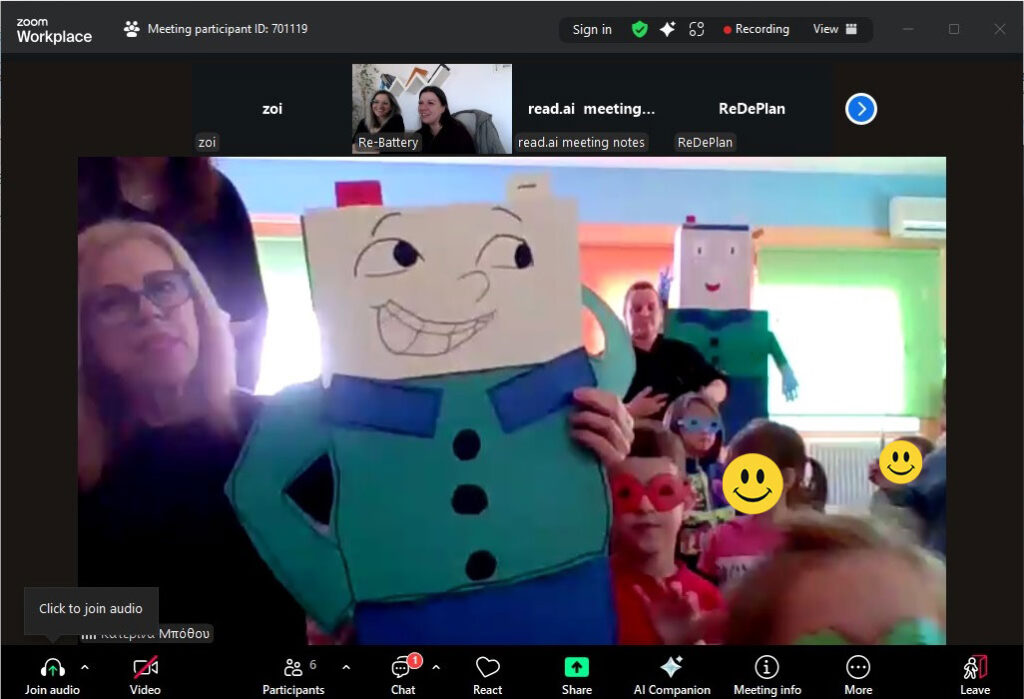The width and height of the screenshot is (1024, 699).
Task: Show Meeting info details
Action: point(767,674)
